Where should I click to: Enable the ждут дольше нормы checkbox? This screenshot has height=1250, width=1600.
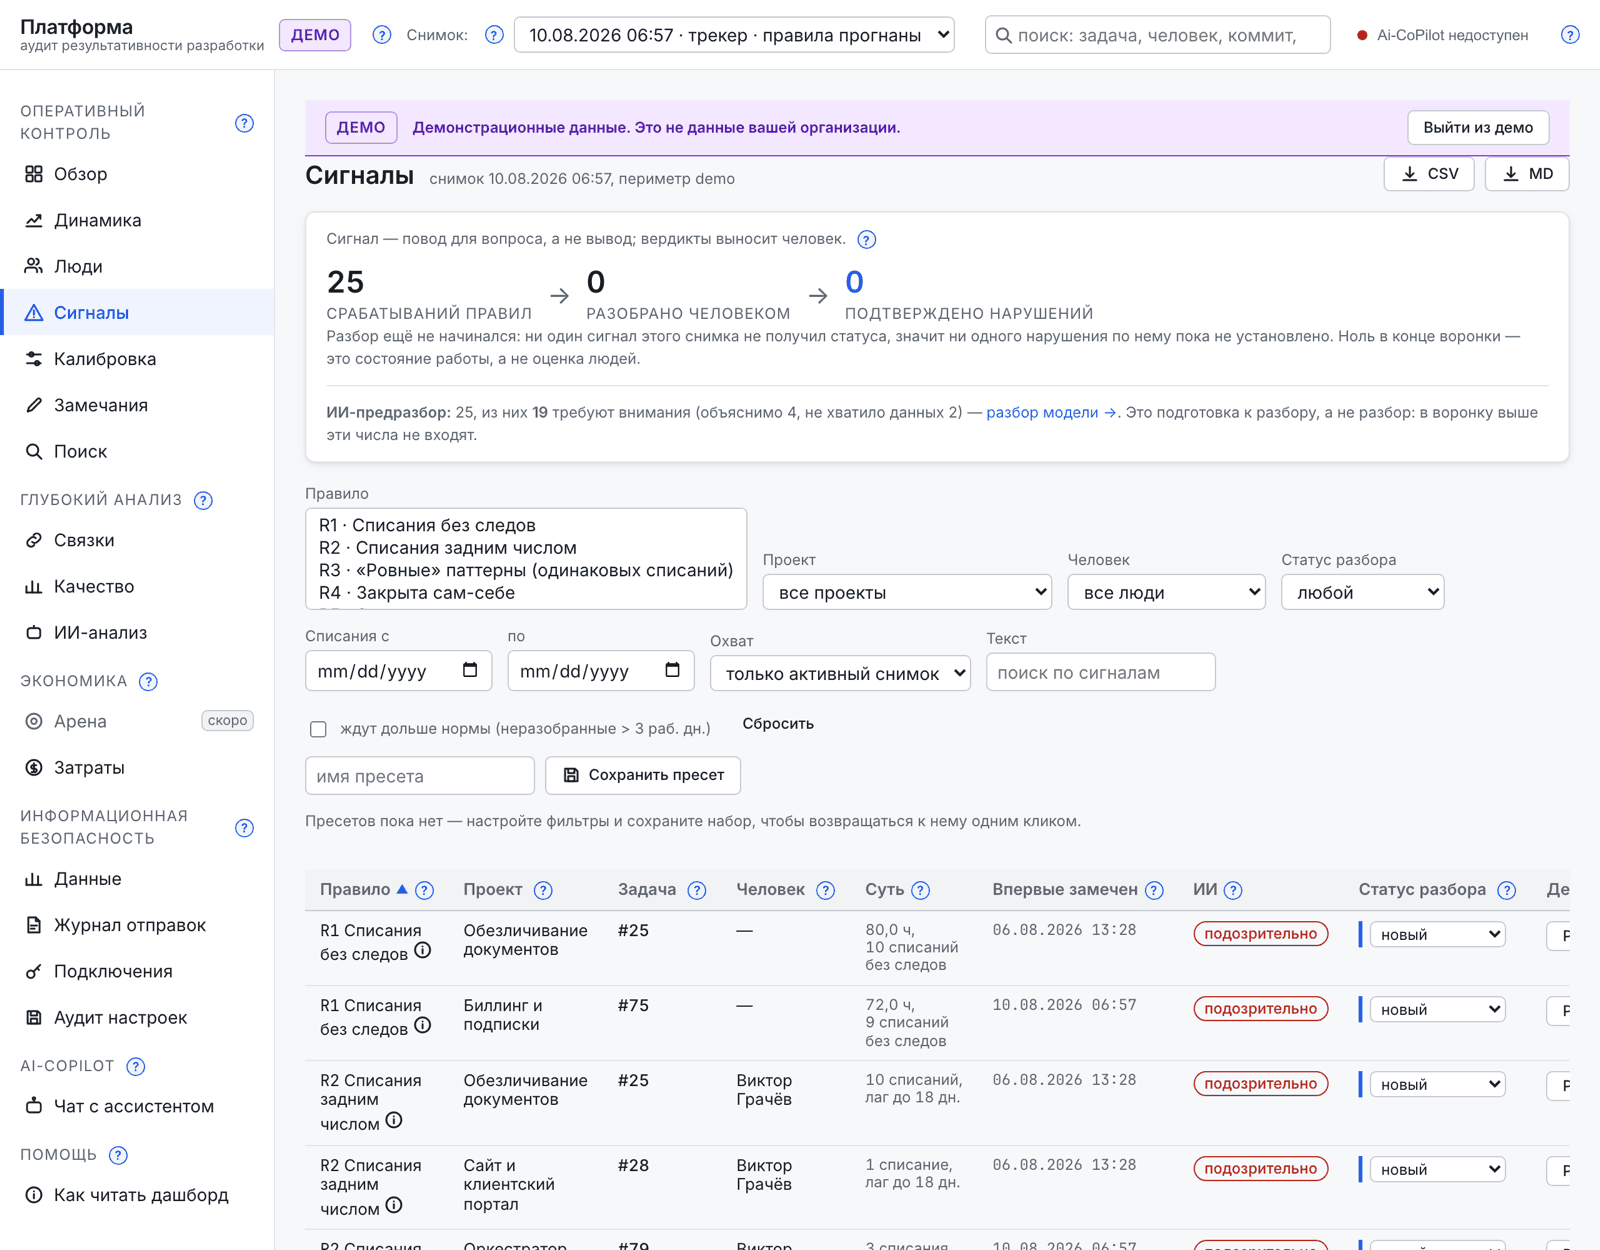coord(318,729)
